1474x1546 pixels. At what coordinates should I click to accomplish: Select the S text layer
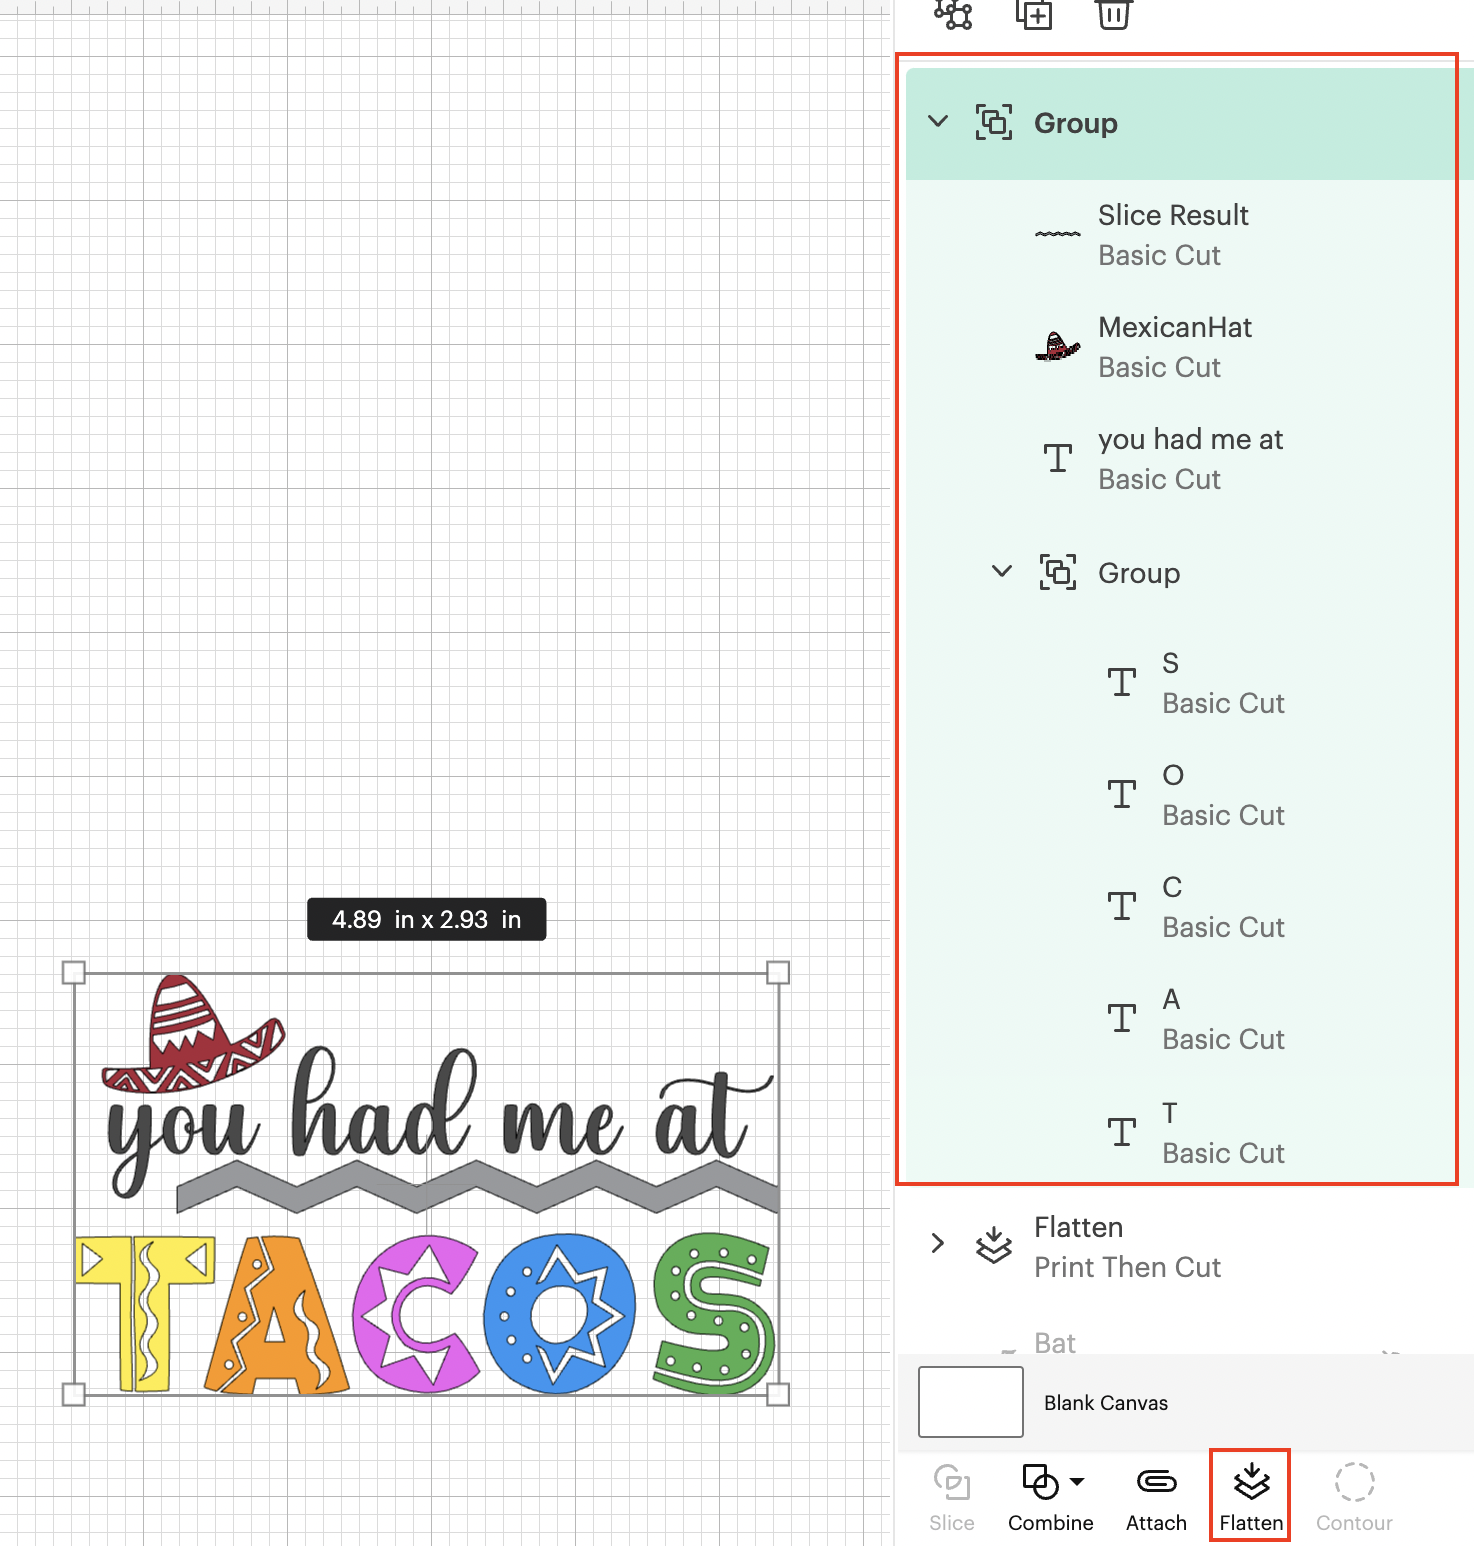[x=1222, y=683]
